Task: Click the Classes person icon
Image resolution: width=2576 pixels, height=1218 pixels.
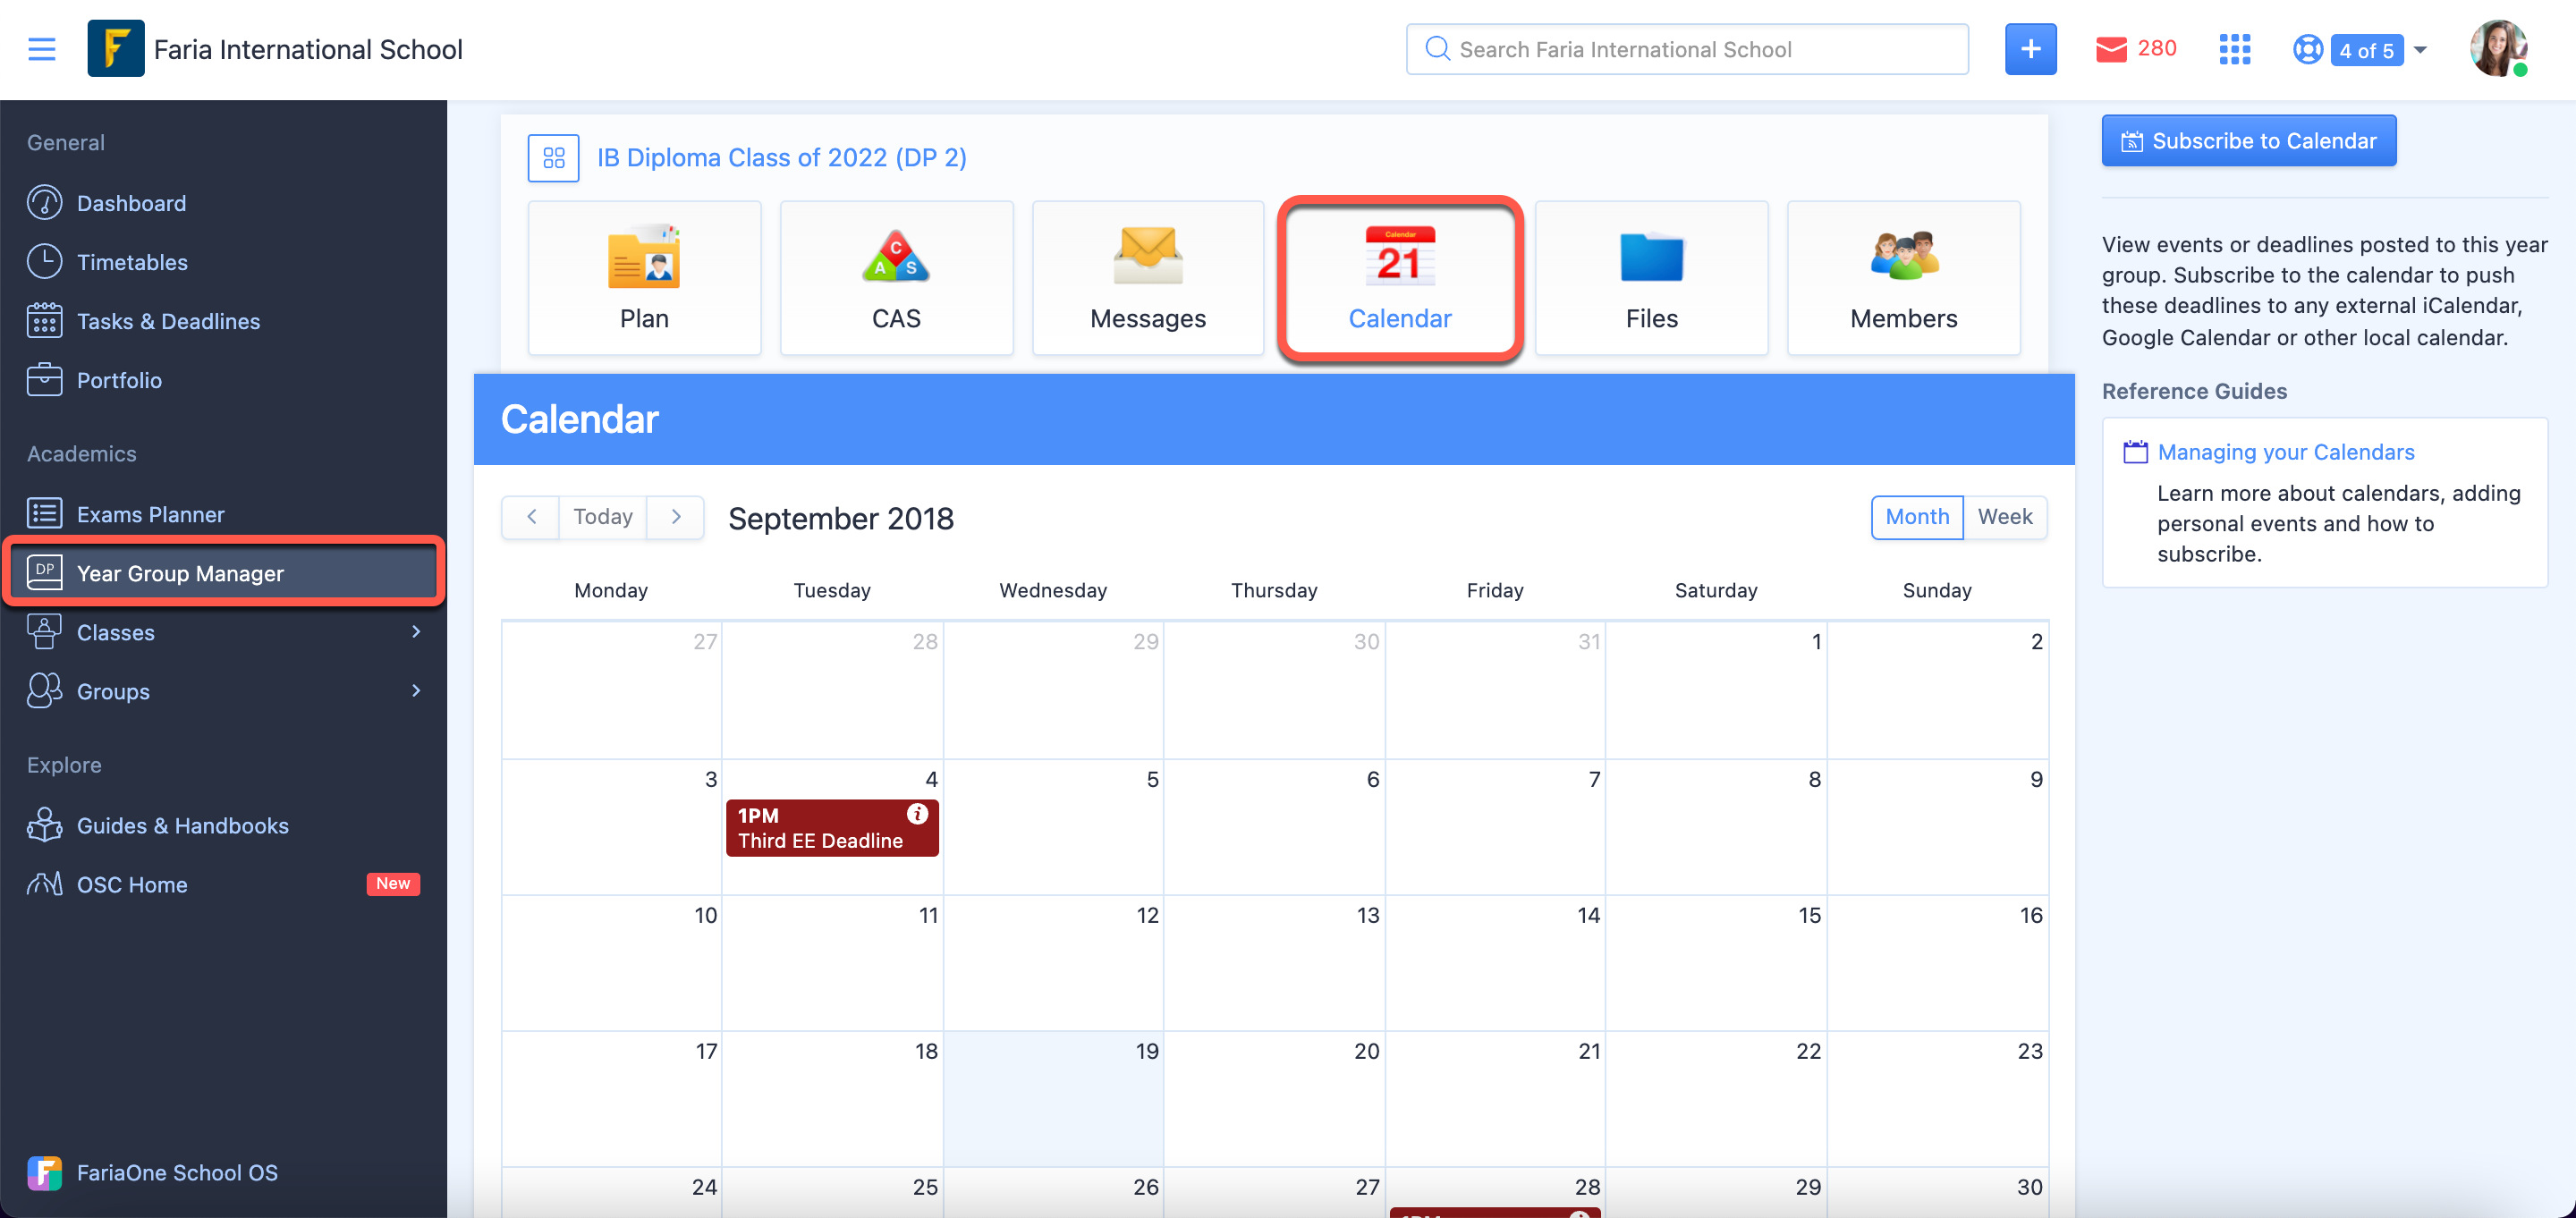Action: point(44,631)
